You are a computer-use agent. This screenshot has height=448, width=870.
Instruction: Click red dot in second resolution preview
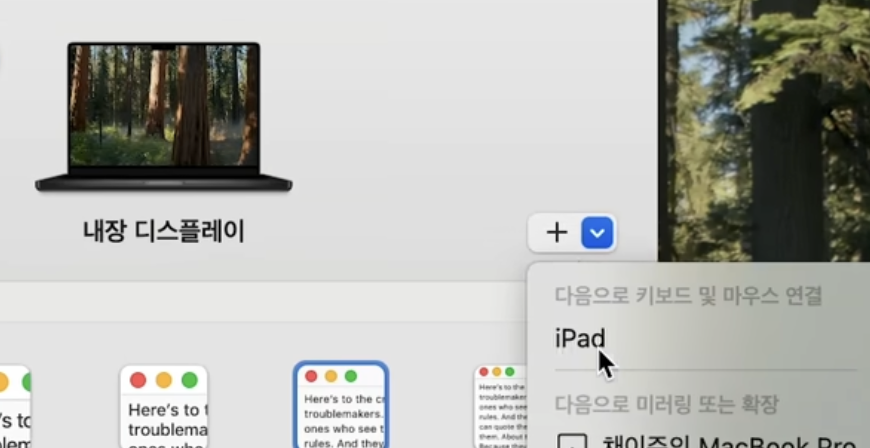click(138, 380)
